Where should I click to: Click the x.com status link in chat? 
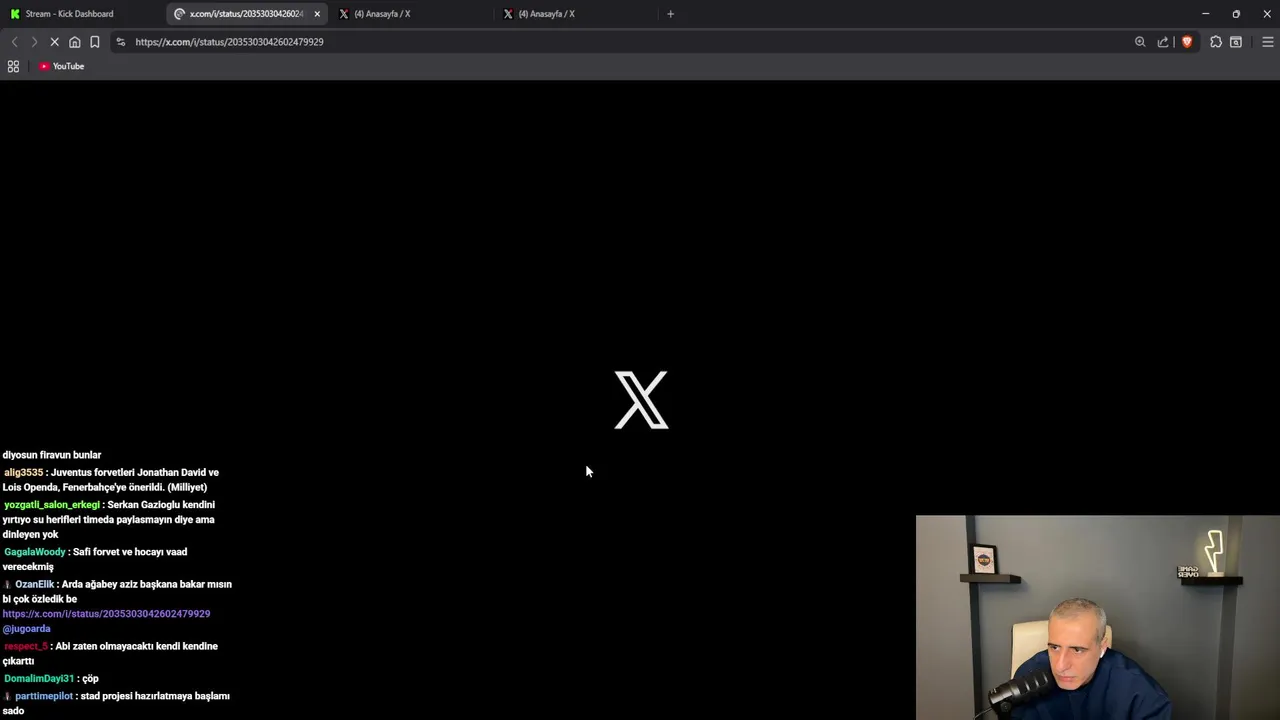pyautogui.click(x=106, y=614)
